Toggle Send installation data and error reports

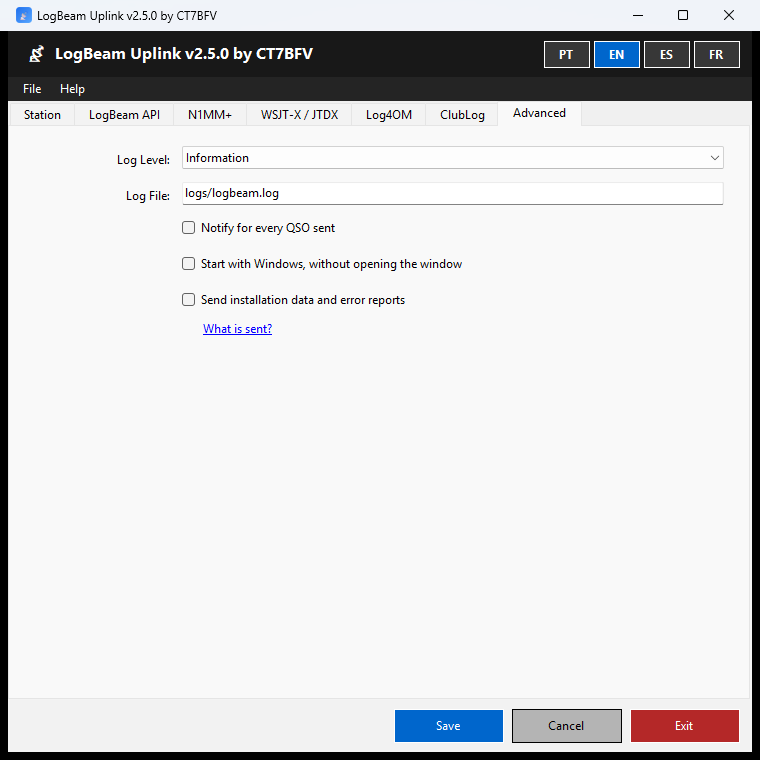pyautogui.click(x=189, y=300)
